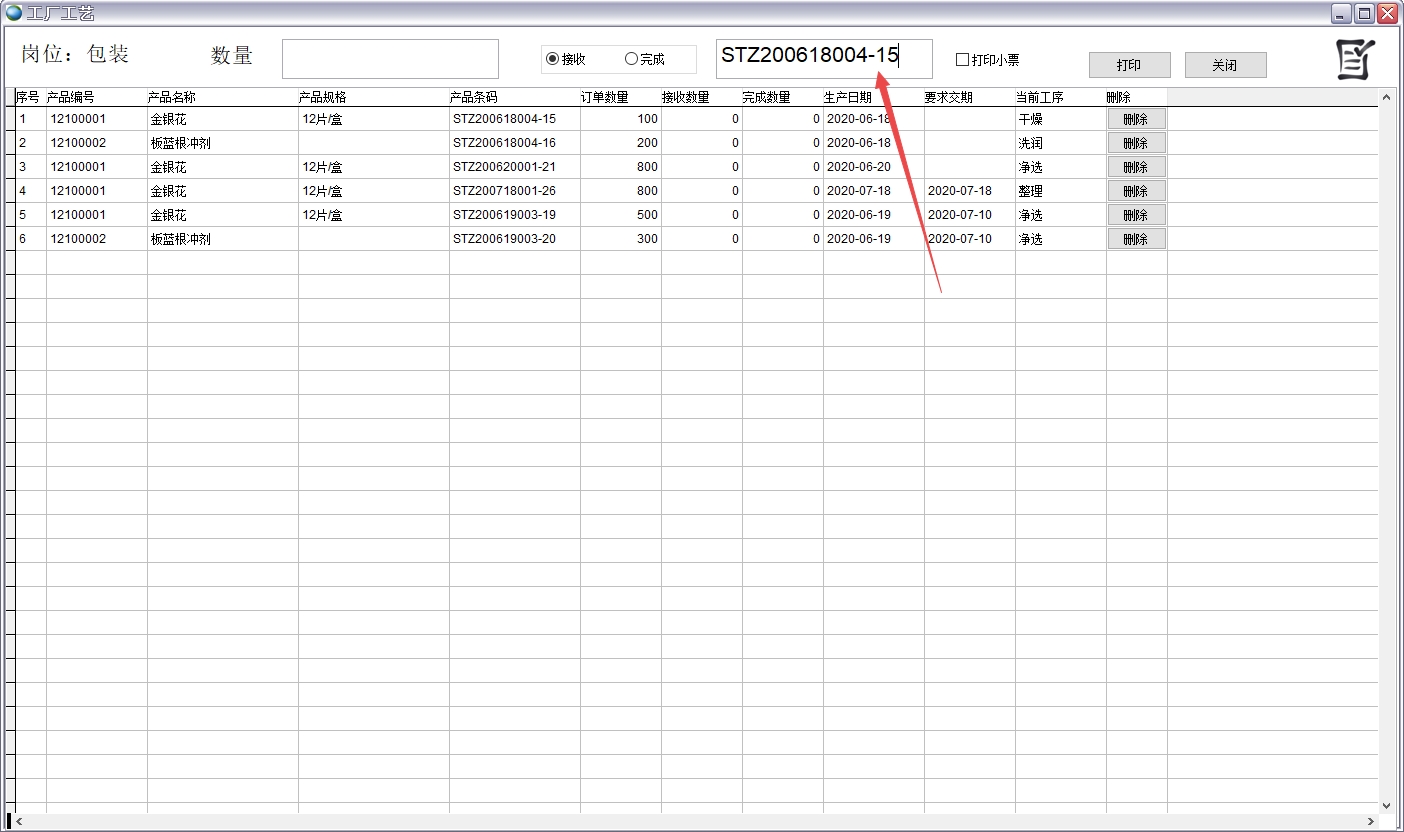Click into the 数量 input field
1404x832 pixels.
[x=390, y=59]
